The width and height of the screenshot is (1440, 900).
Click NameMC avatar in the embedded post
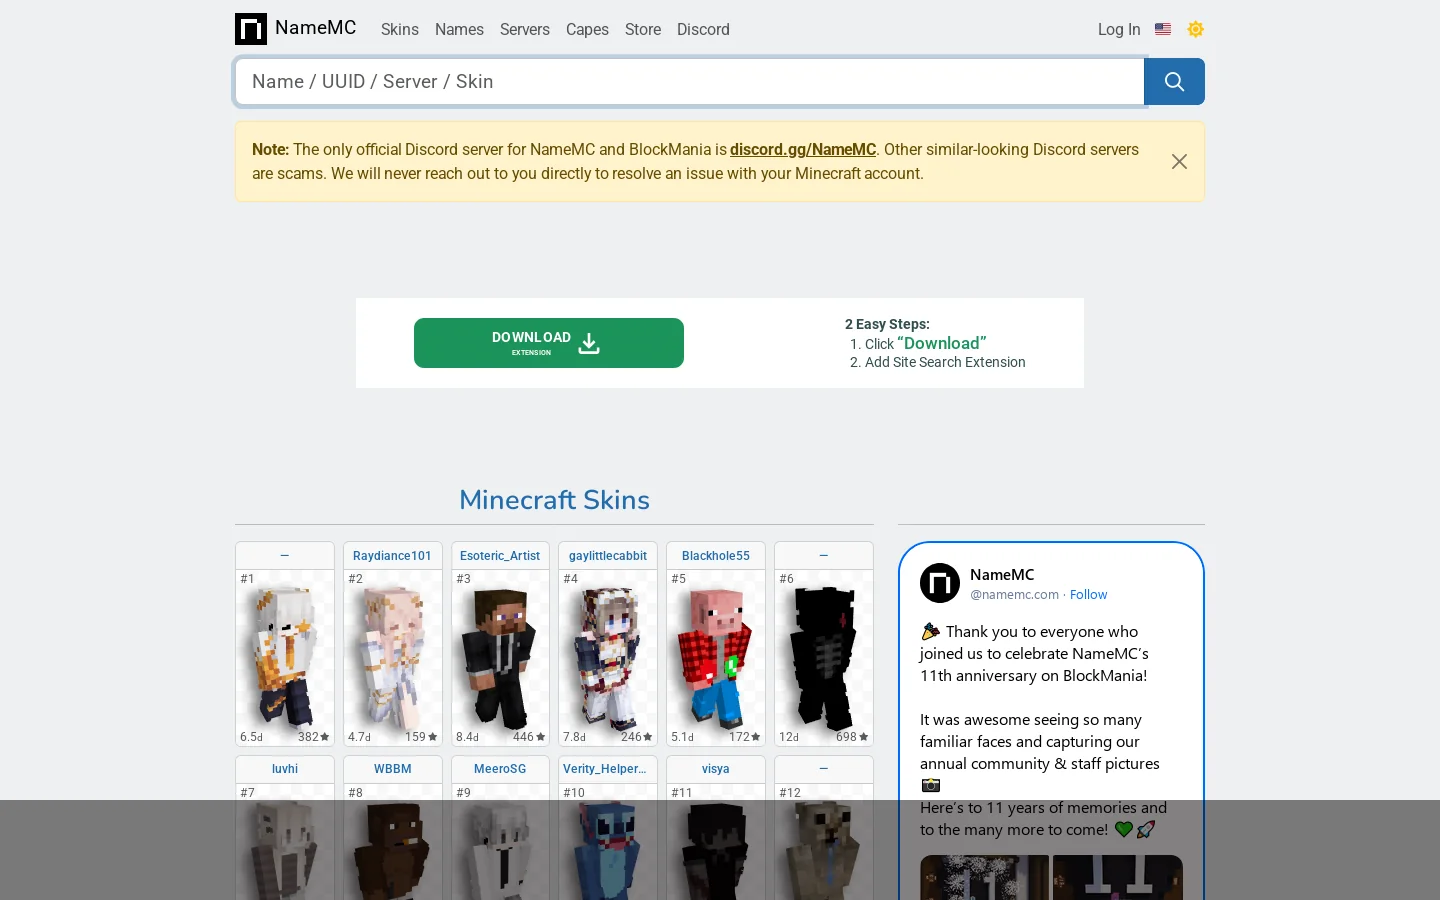tap(940, 583)
